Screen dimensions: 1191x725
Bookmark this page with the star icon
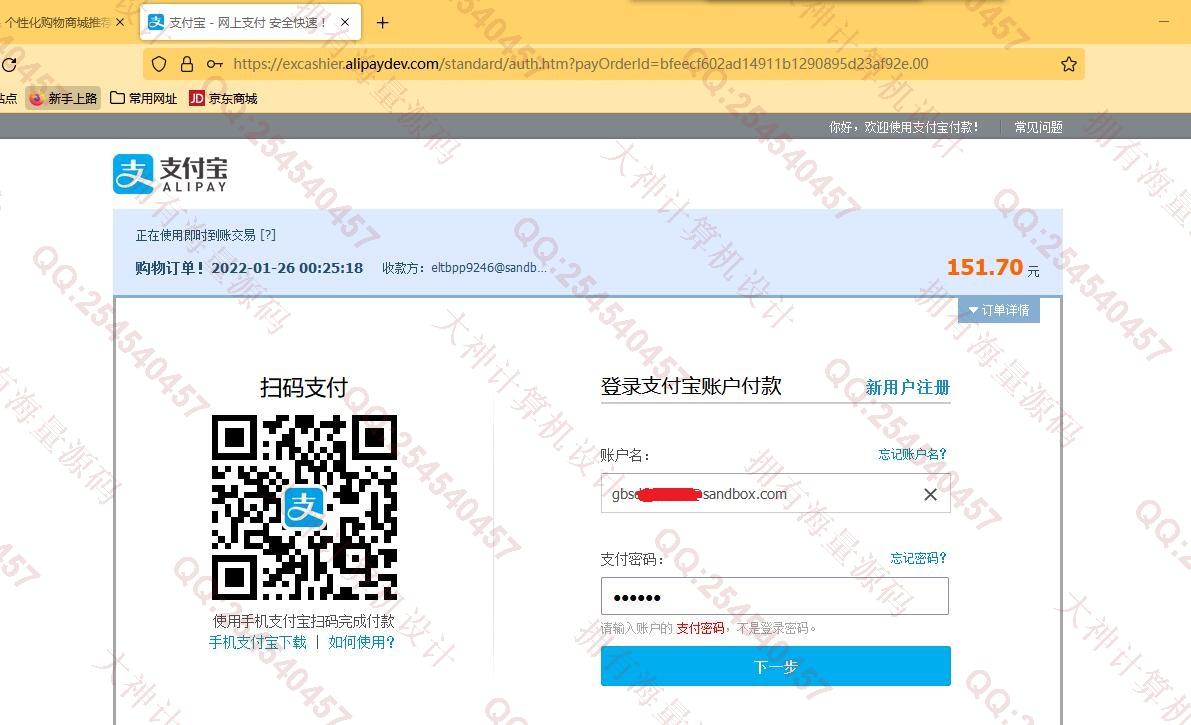tap(1069, 64)
